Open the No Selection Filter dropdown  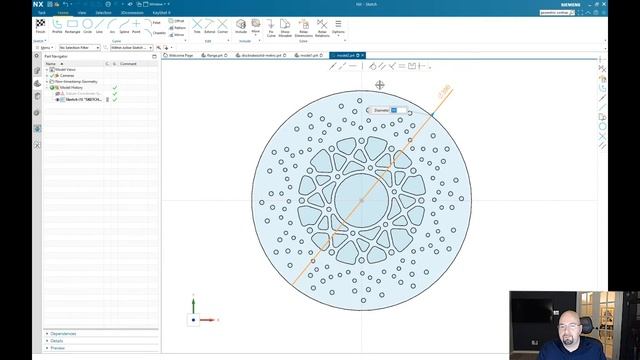click(x=80, y=48)
